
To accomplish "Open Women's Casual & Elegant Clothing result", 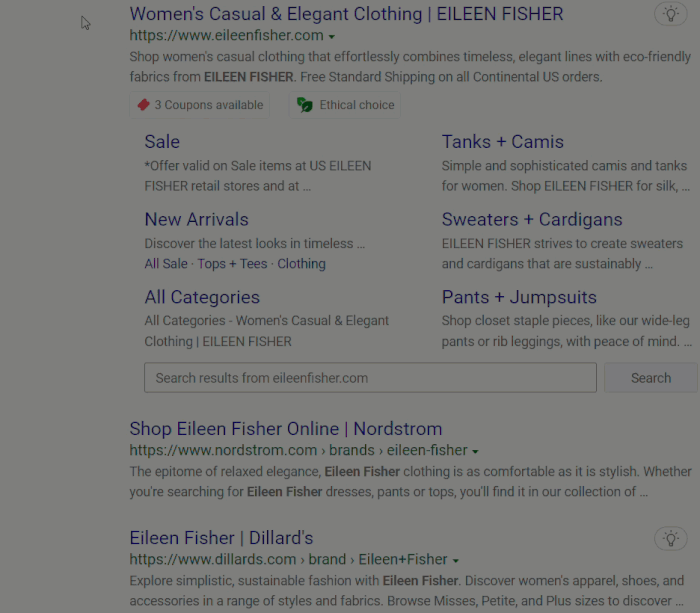I will click(346, 14).
